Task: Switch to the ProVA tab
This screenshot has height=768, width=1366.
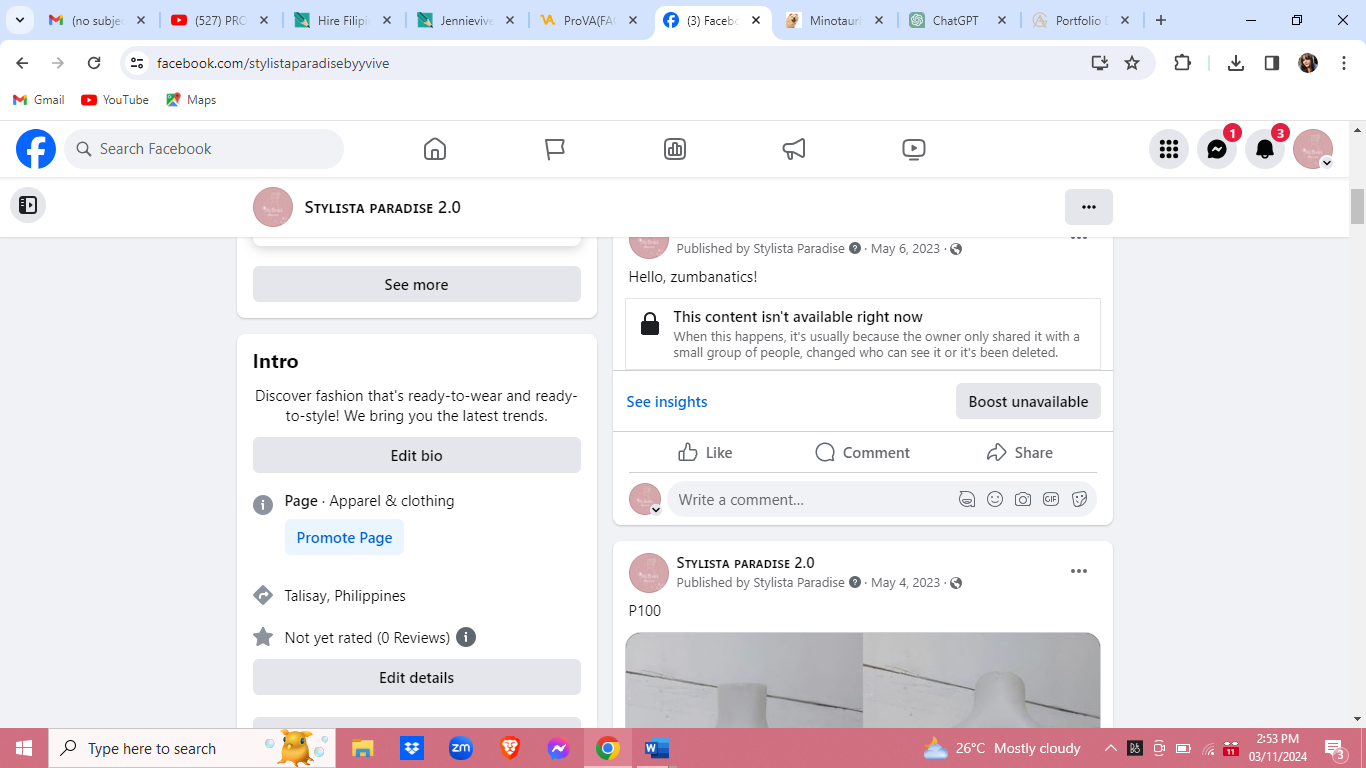Action: pyautogui.click(x=590, y=20)
